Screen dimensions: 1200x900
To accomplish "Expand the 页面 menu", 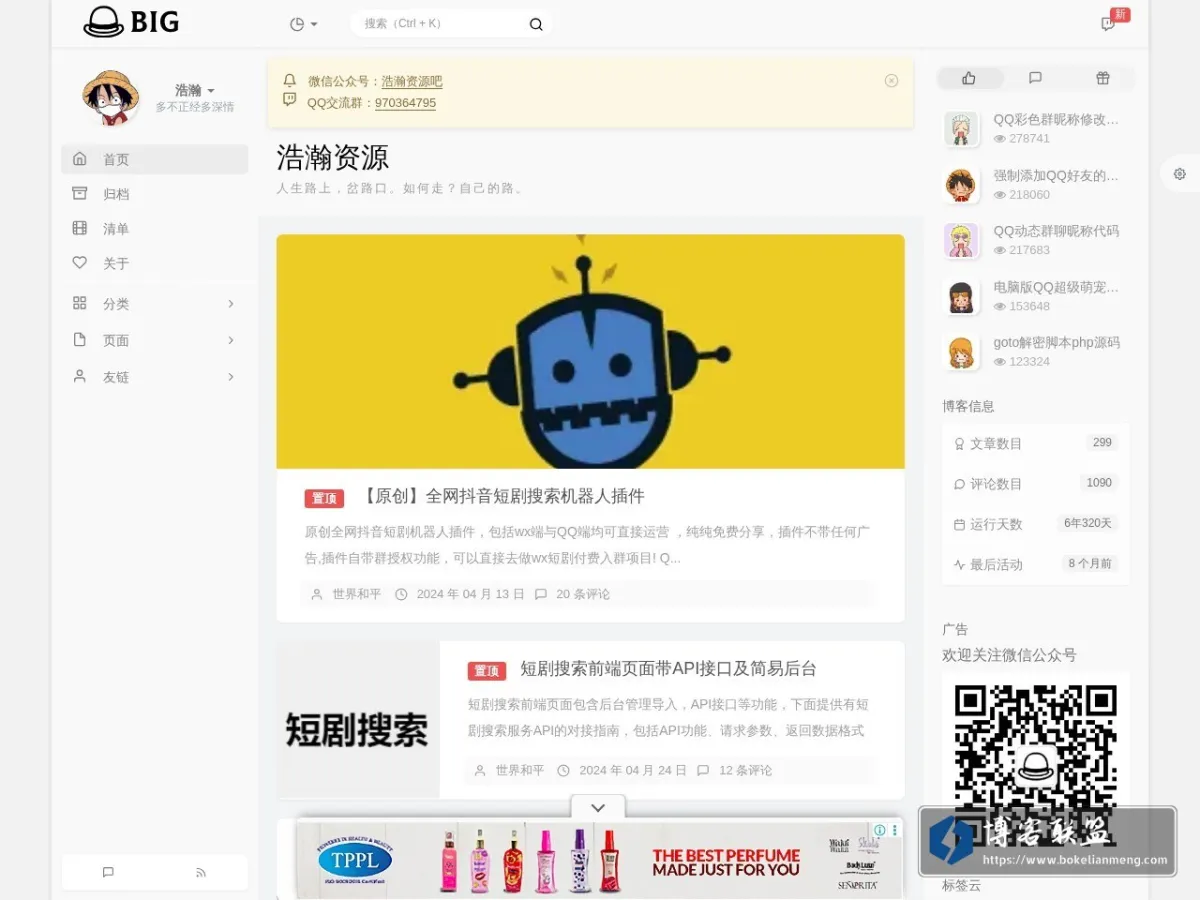I will tap(155, 341).
